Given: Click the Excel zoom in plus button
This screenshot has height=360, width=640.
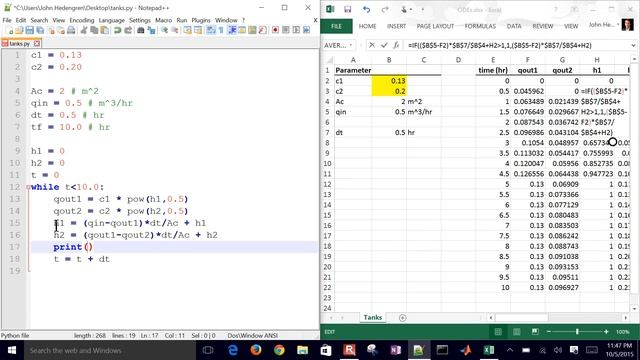Looking at the screenshot, I should pos(606,332).
